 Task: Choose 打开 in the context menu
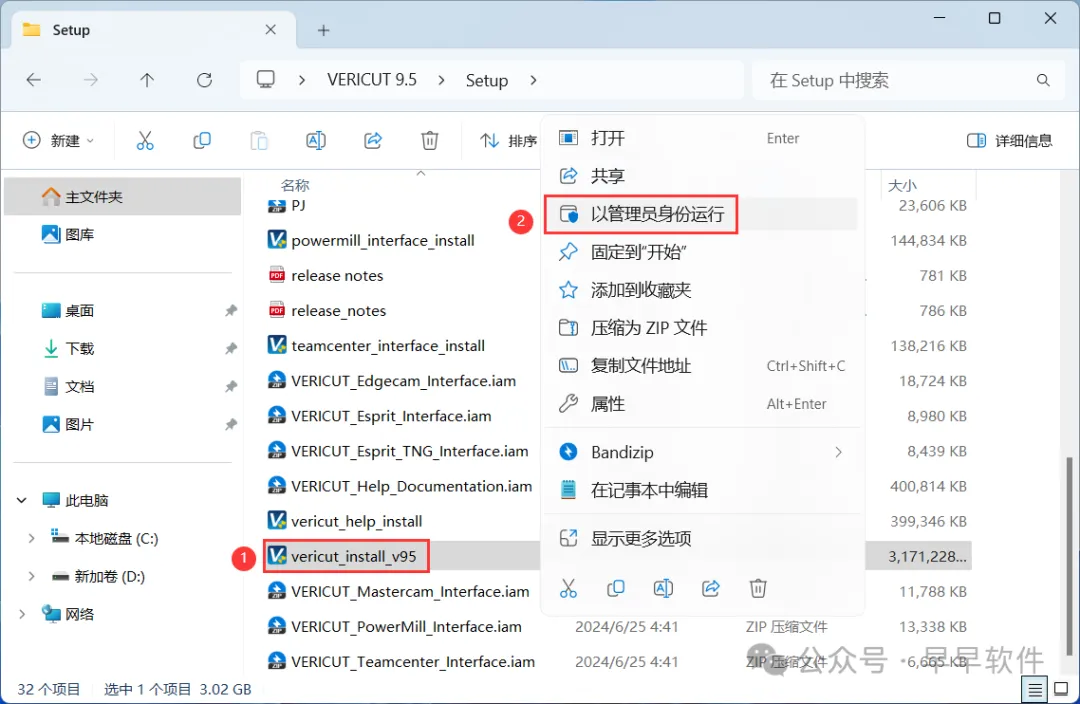click(702, 138)
